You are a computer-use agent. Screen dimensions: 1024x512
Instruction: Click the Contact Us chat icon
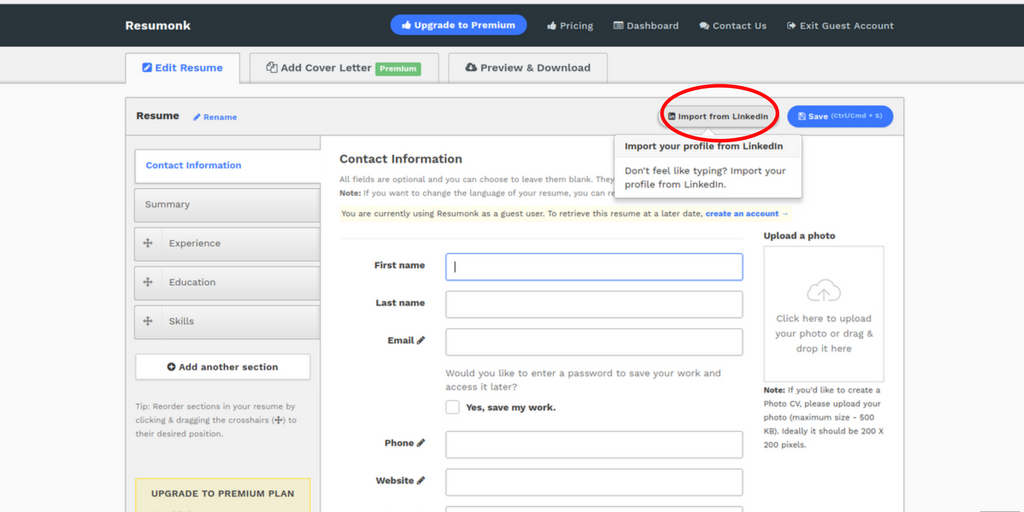704,26
